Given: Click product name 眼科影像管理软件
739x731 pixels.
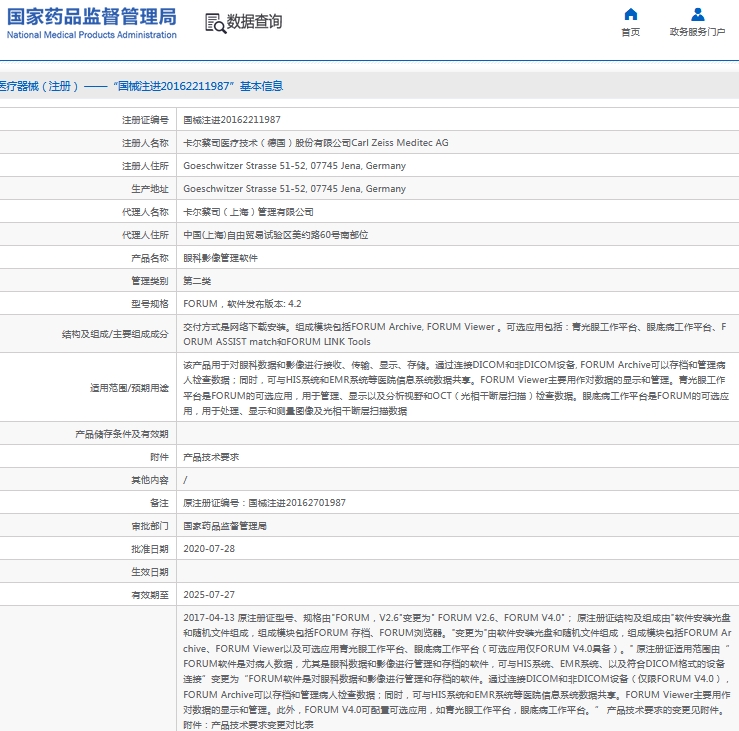Looking at the screenshot, I should coord(221,258).
